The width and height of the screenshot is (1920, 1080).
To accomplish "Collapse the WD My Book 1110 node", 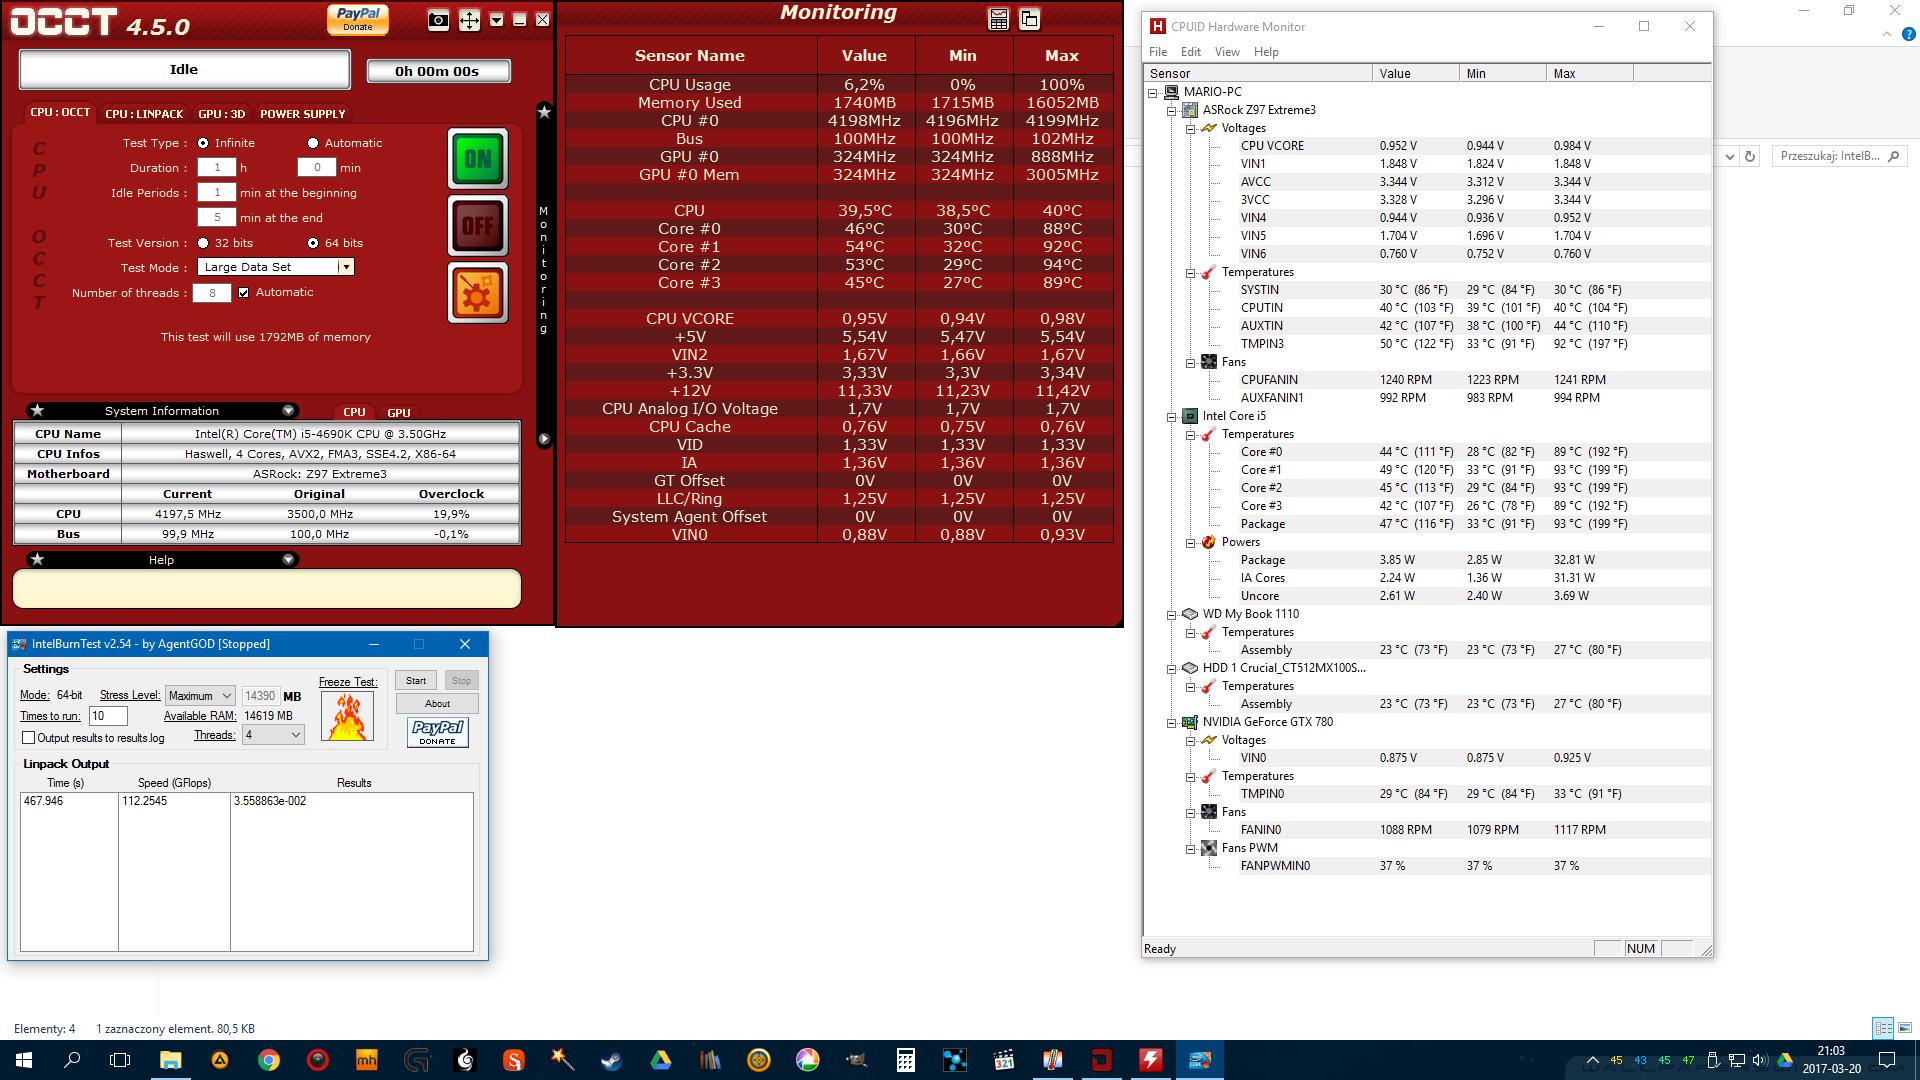I will pos(1171,614).
